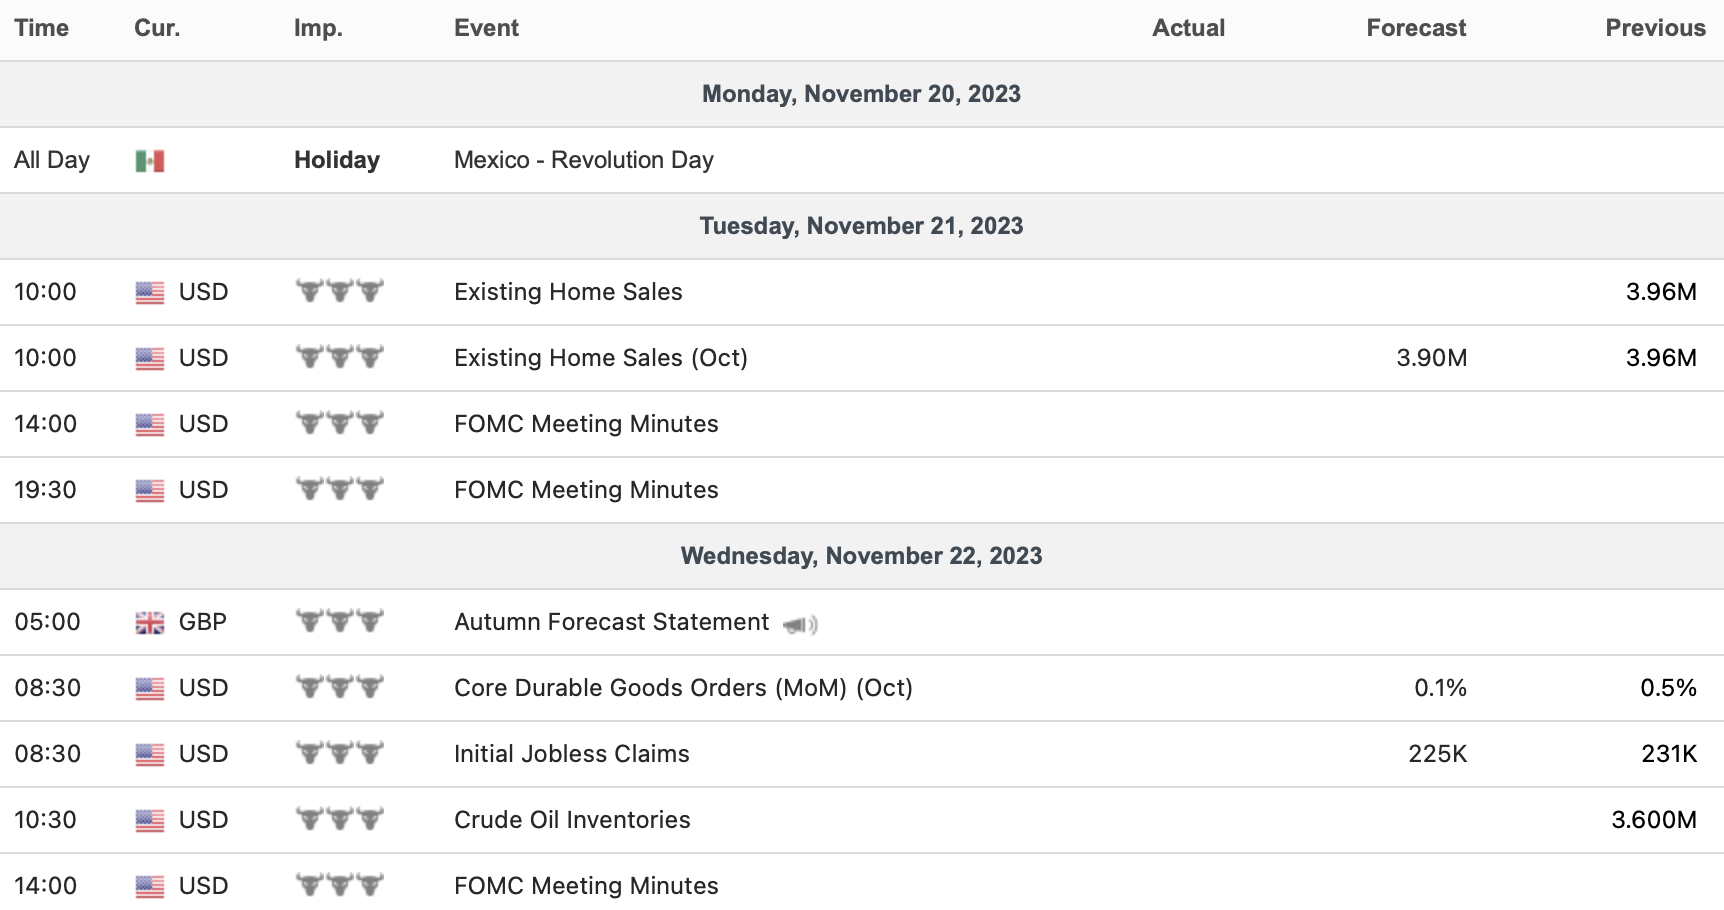Click speaker icon next to Autumn Forecast Statement
The height and width of the screenshot is (910, 1724).
(800, 625)
